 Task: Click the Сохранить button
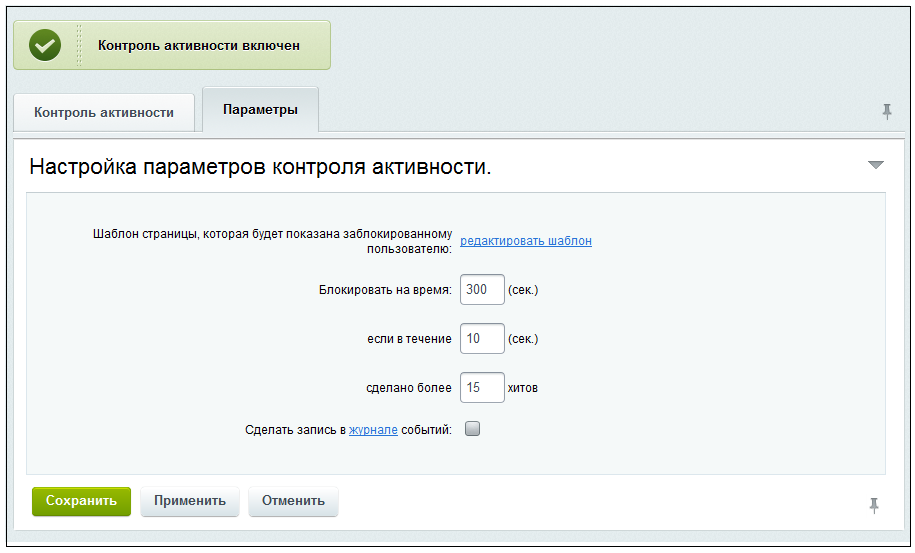pyautogui.click(x=81, y=501)
